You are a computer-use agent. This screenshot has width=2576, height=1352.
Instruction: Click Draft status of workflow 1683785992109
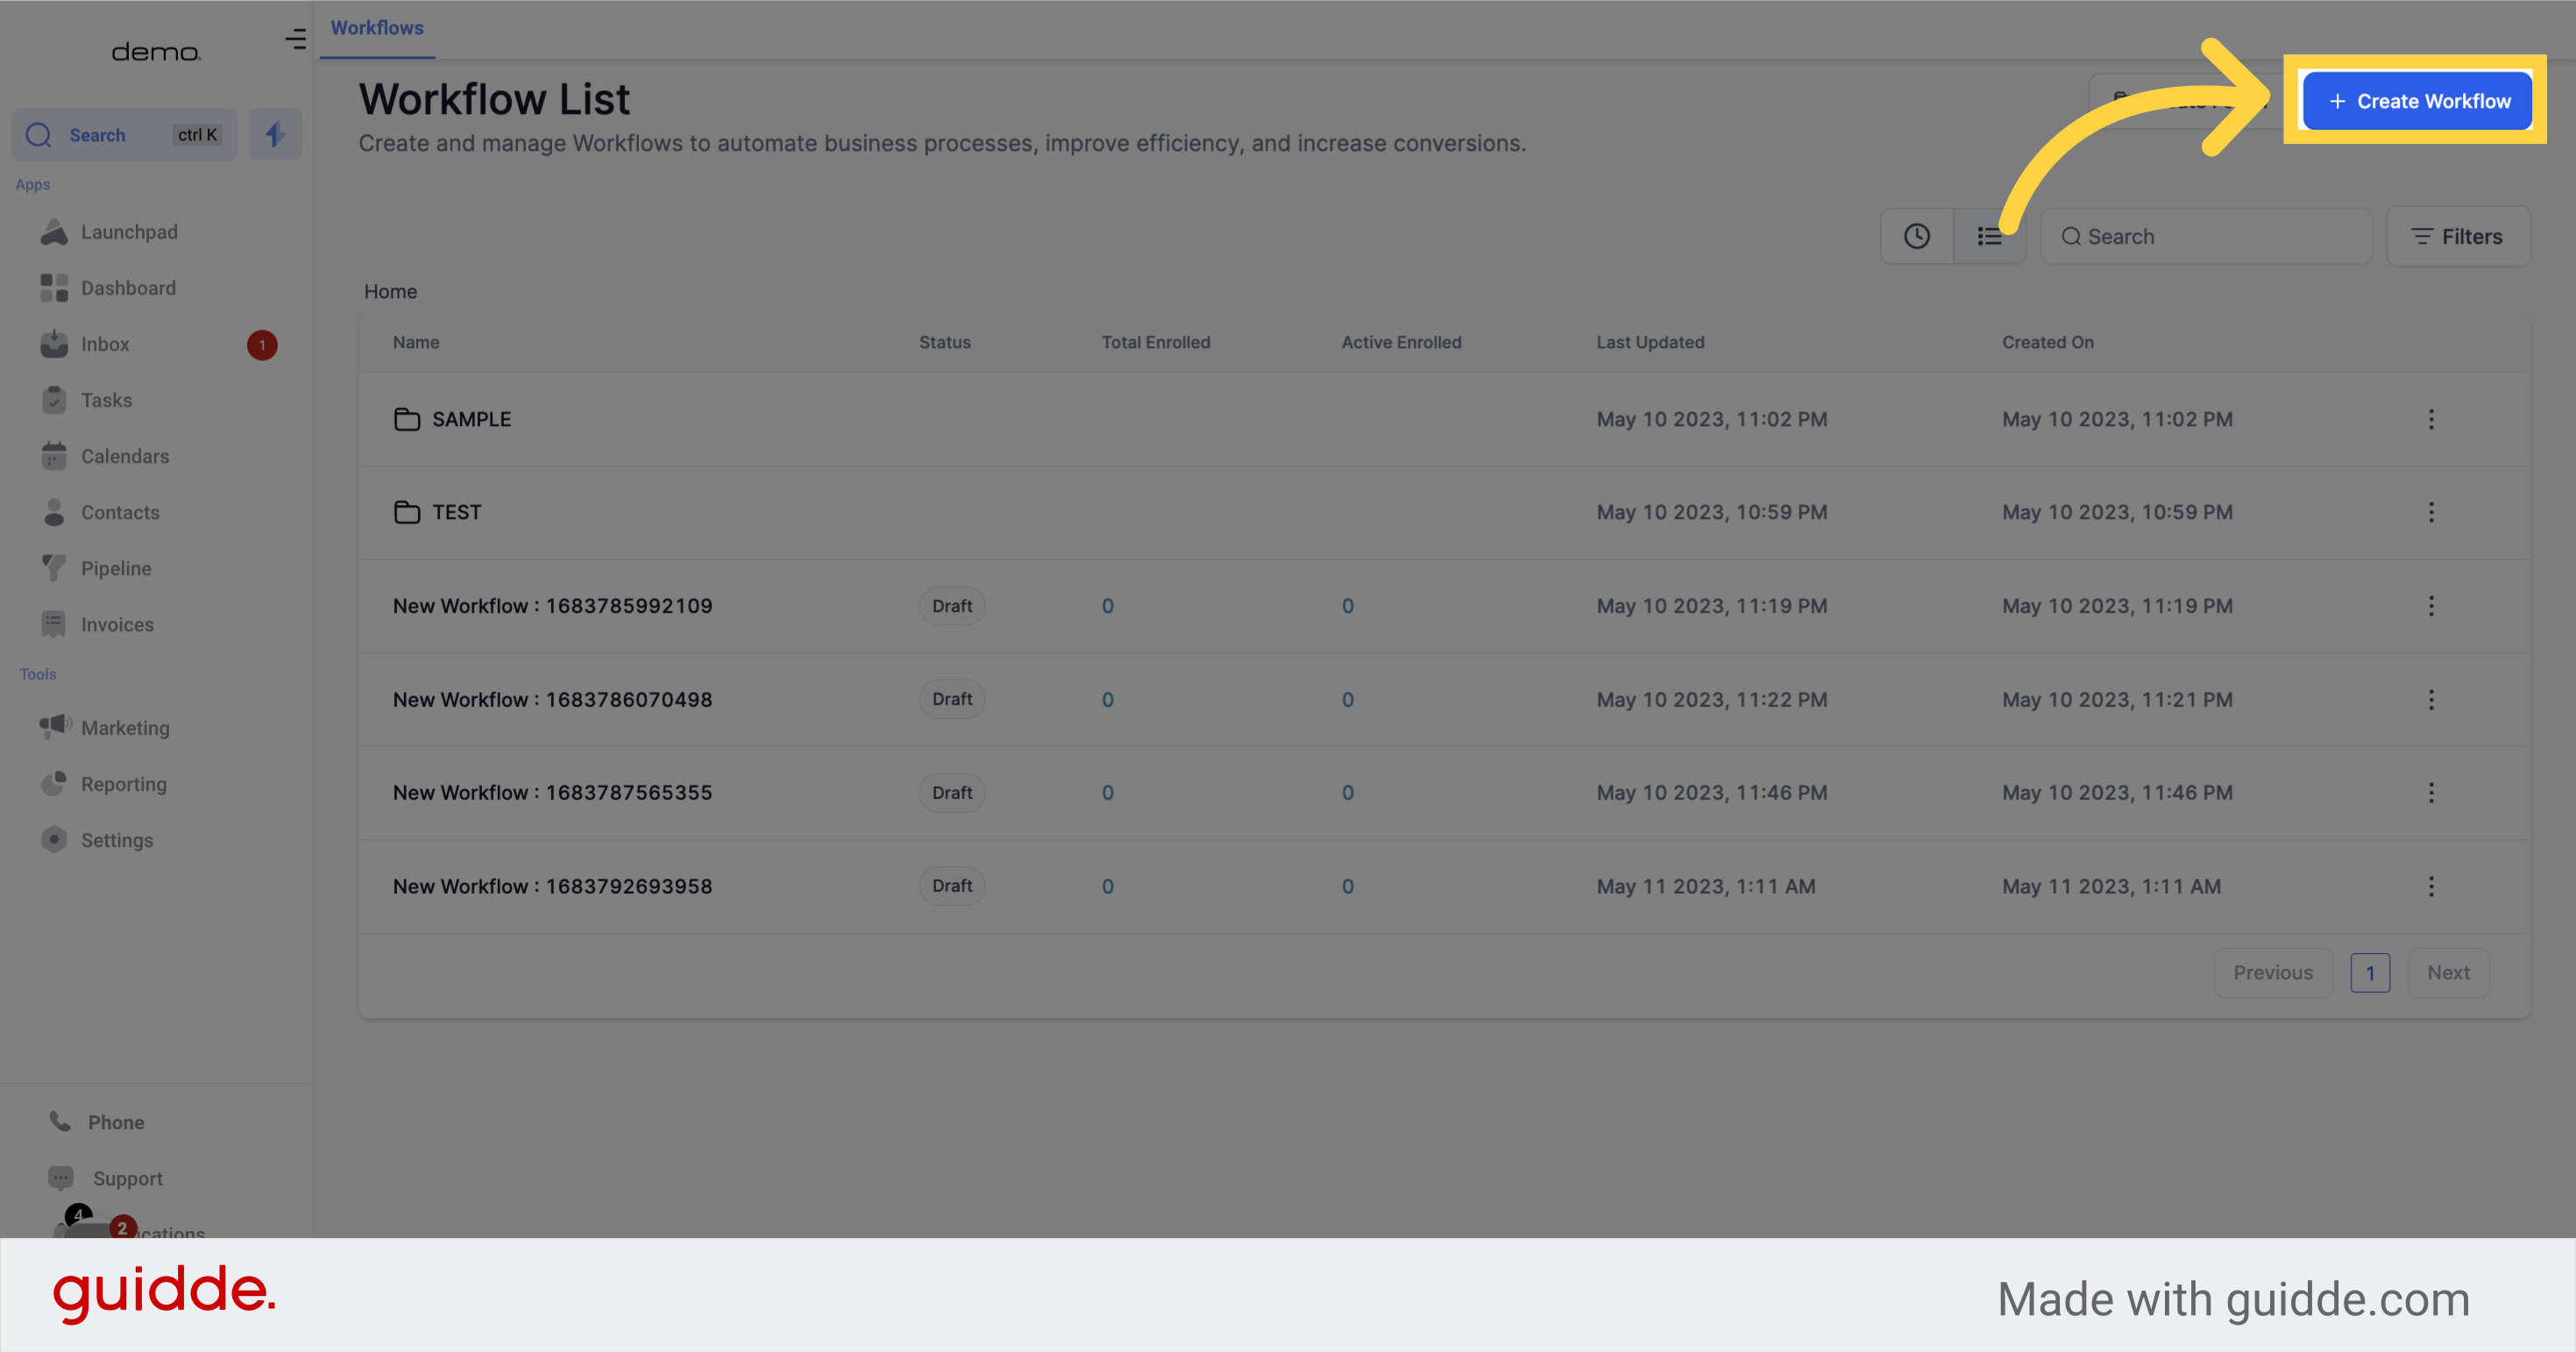coord(952,606)
